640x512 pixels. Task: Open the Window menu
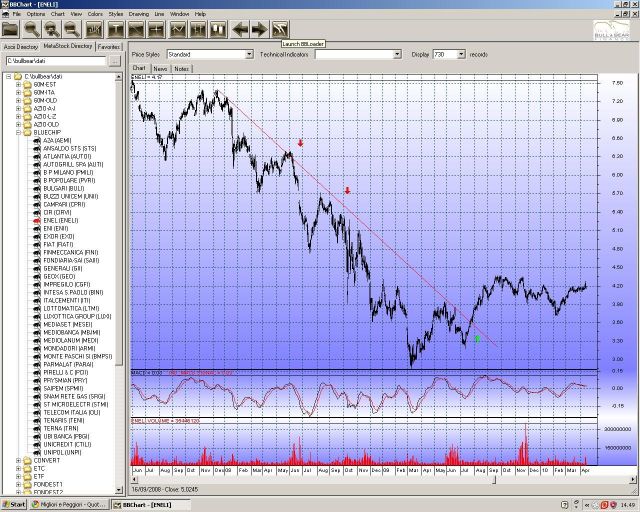180,14
